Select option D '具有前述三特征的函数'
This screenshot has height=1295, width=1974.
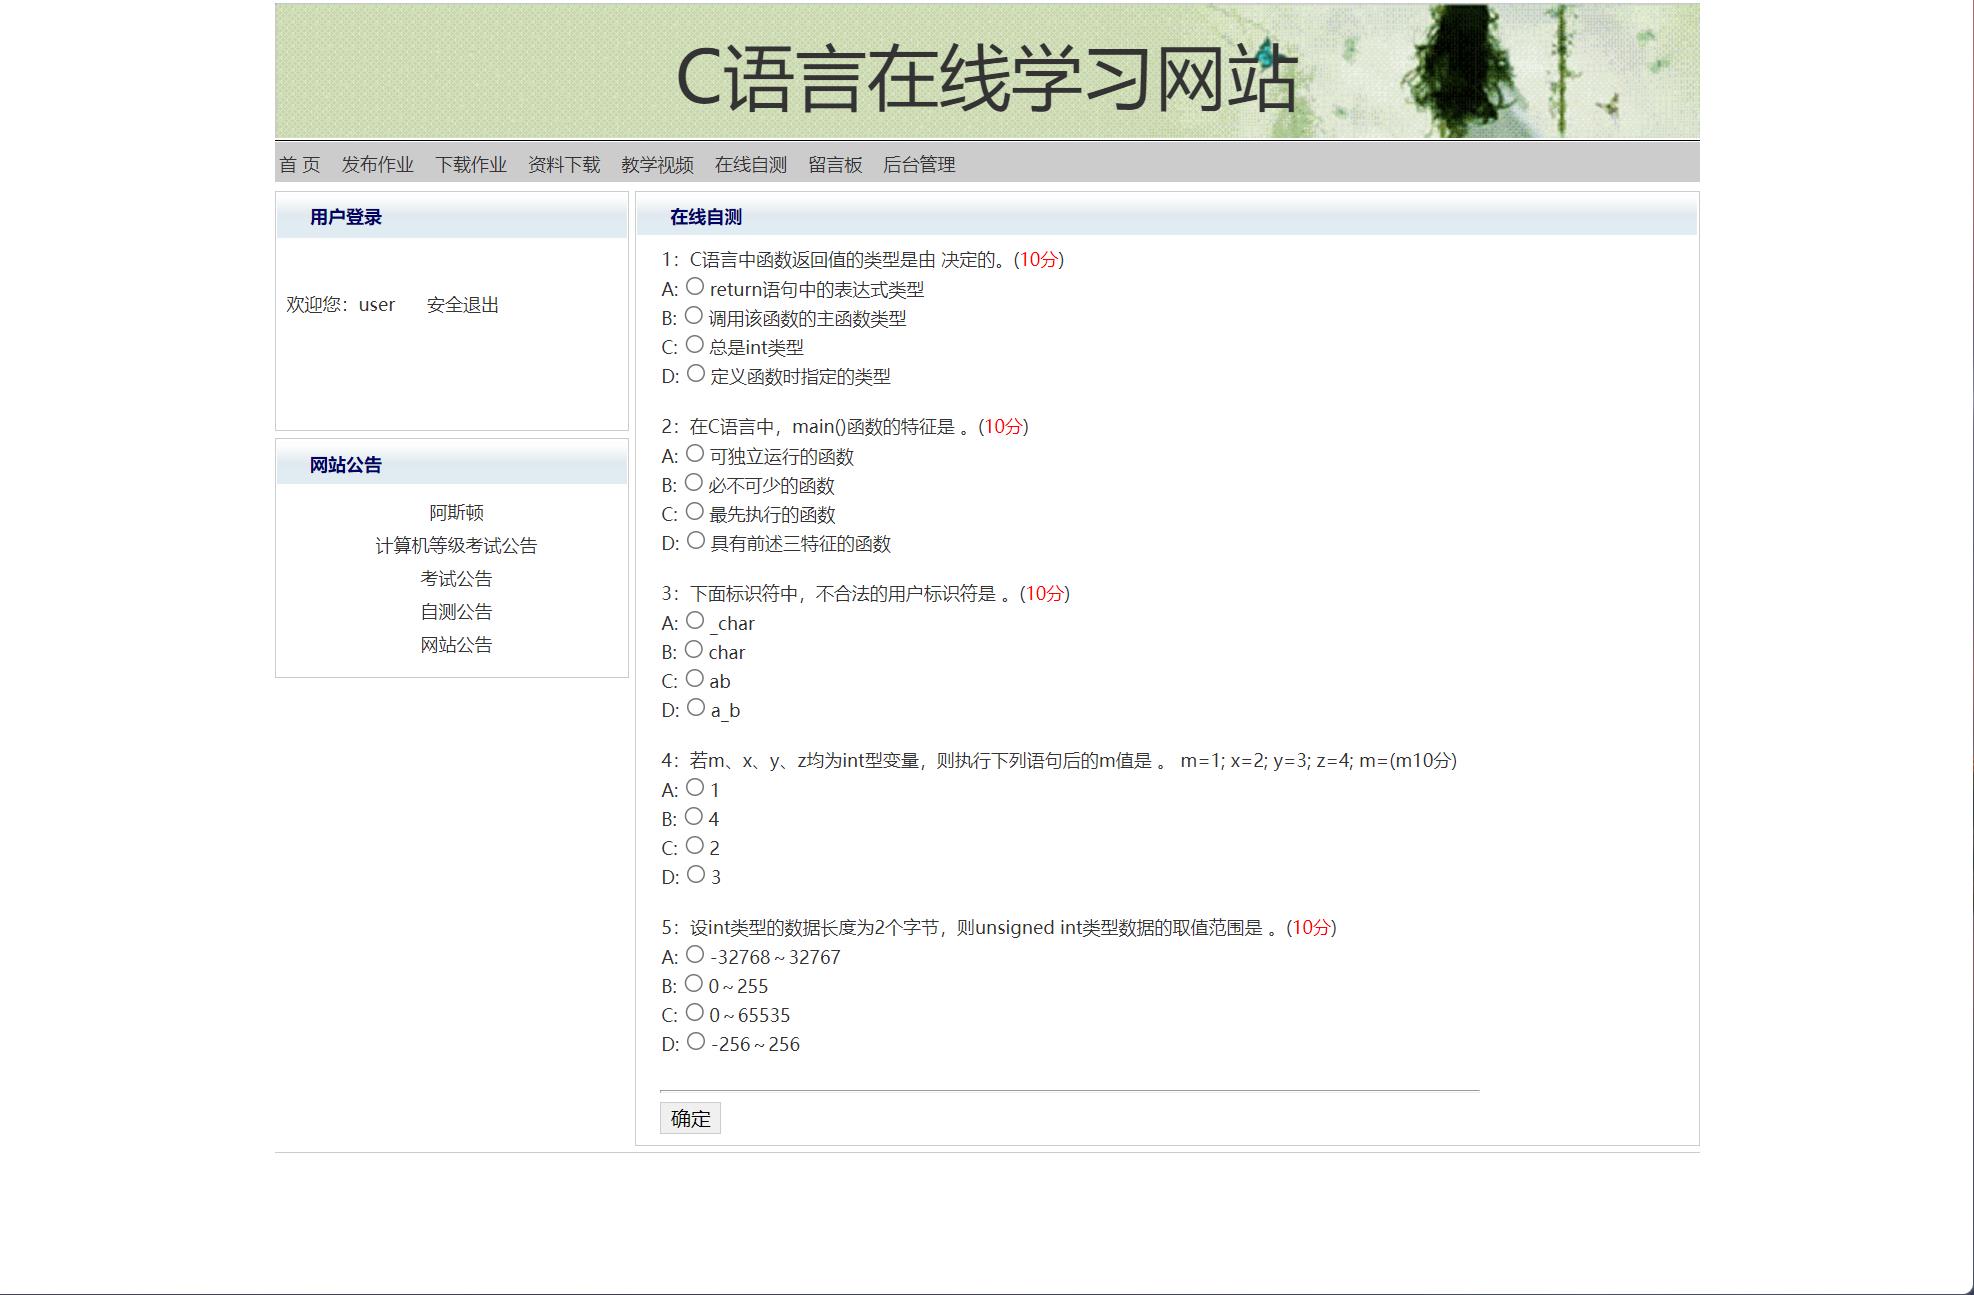(x=695, y=542)
